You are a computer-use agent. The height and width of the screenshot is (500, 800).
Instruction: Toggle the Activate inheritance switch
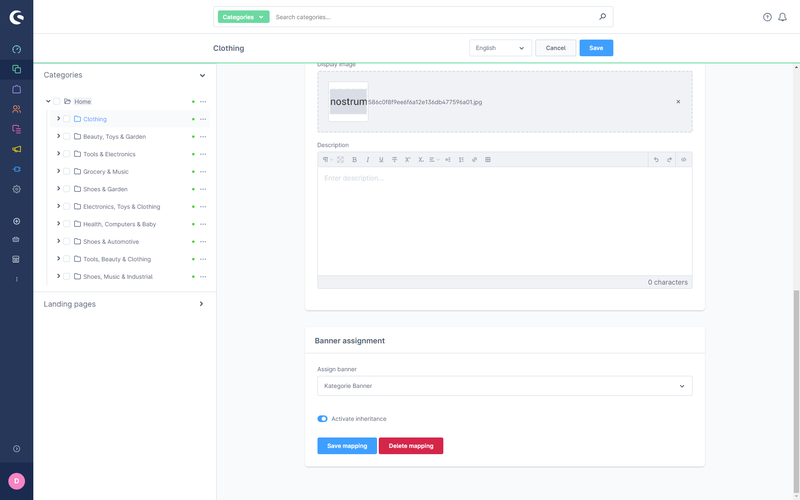click(x=323, y=419)
